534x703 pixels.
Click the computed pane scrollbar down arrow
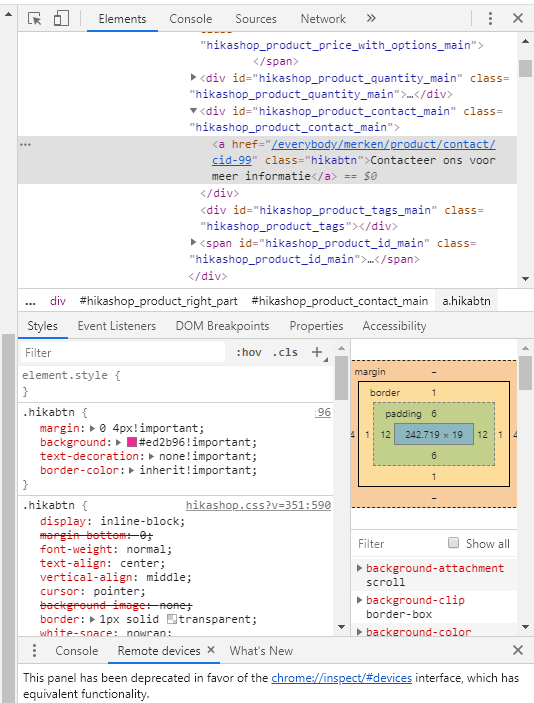pyautogui.click(x=525, y=627)
